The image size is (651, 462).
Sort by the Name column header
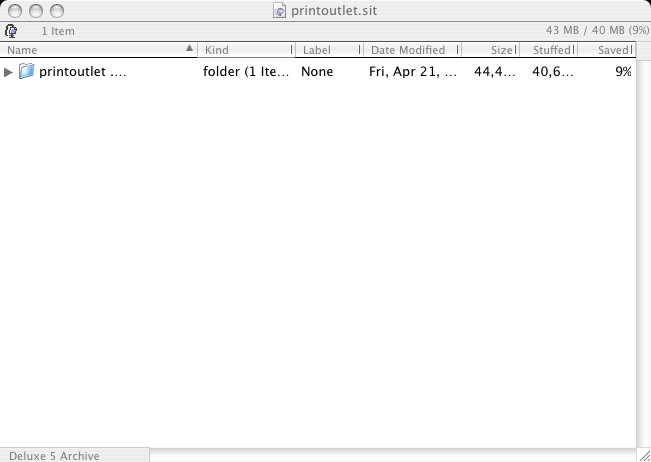[98, 50]
